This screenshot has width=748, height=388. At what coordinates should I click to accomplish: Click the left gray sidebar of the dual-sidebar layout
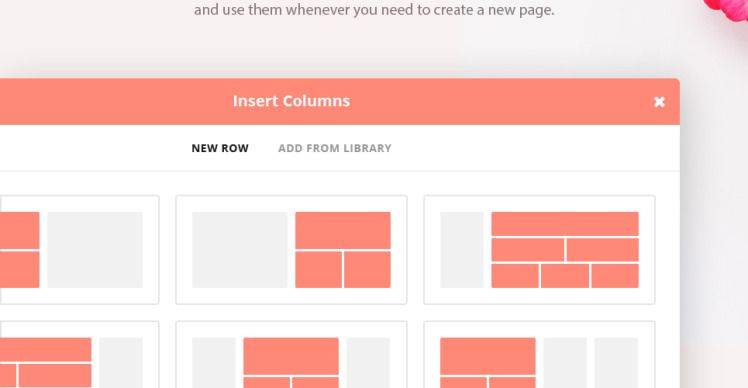tap(214, 363)
